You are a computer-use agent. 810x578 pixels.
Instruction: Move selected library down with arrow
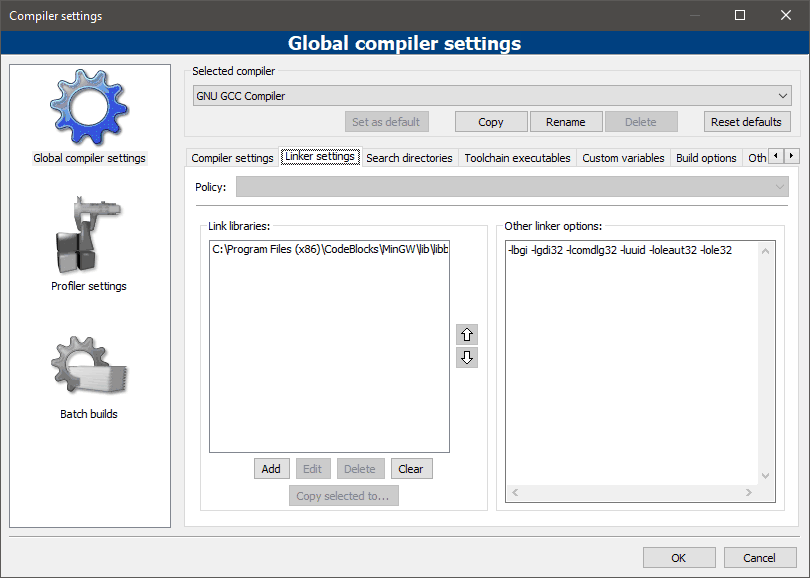(467, 358)
